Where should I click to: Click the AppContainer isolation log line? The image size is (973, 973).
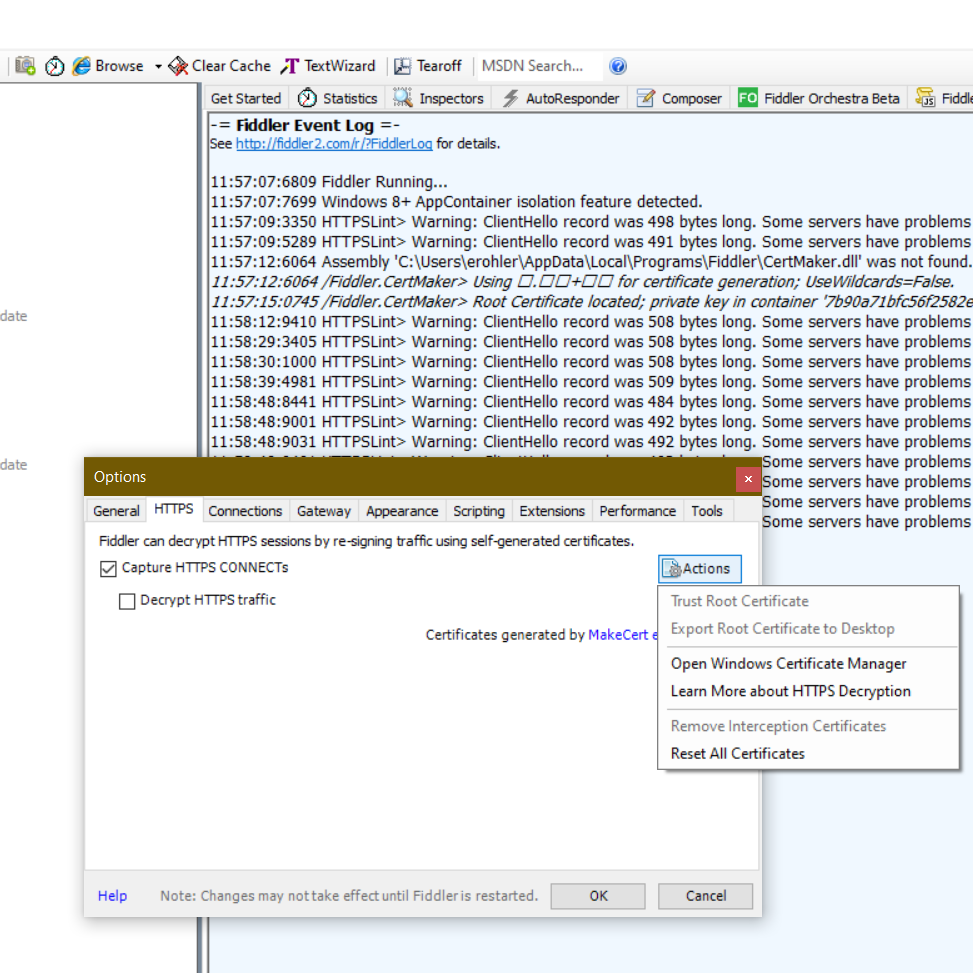pos(456,202)
